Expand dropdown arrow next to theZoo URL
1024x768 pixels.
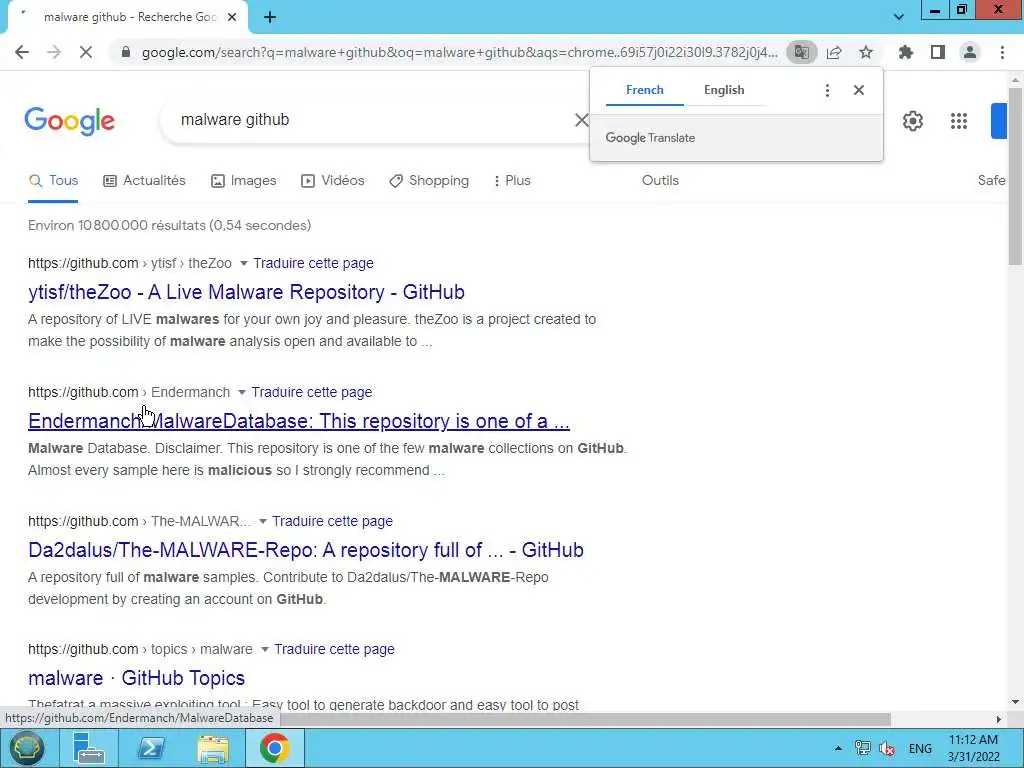(x=244, y=263)
